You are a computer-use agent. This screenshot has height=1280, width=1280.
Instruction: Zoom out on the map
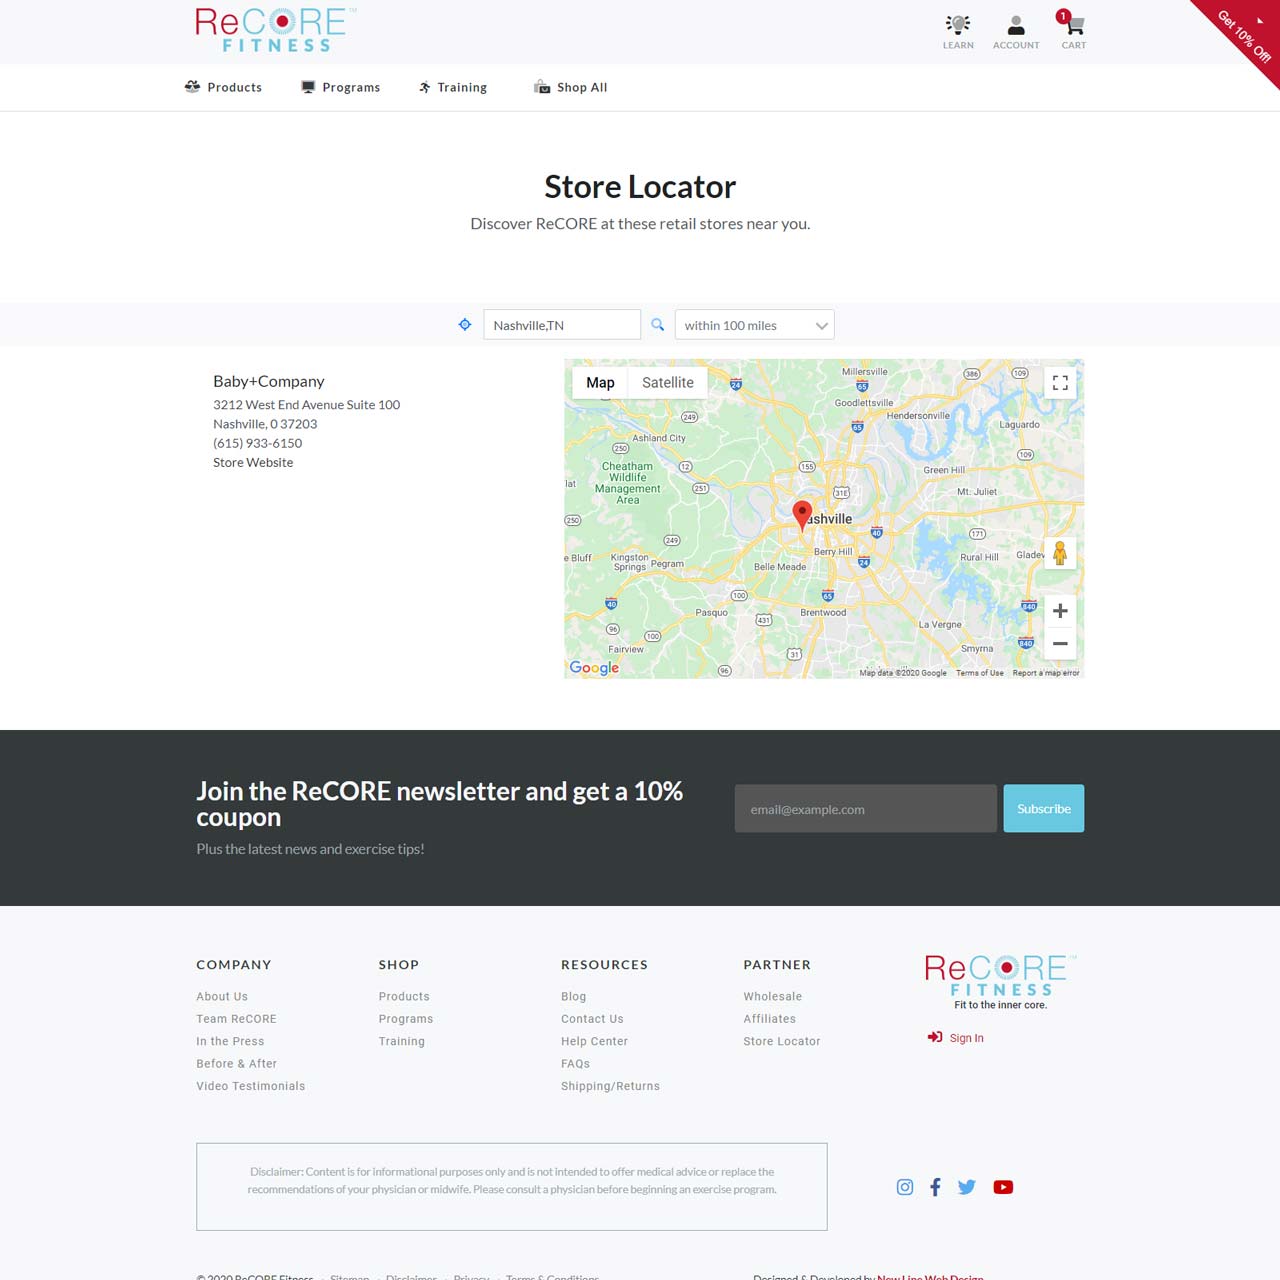1060,644
